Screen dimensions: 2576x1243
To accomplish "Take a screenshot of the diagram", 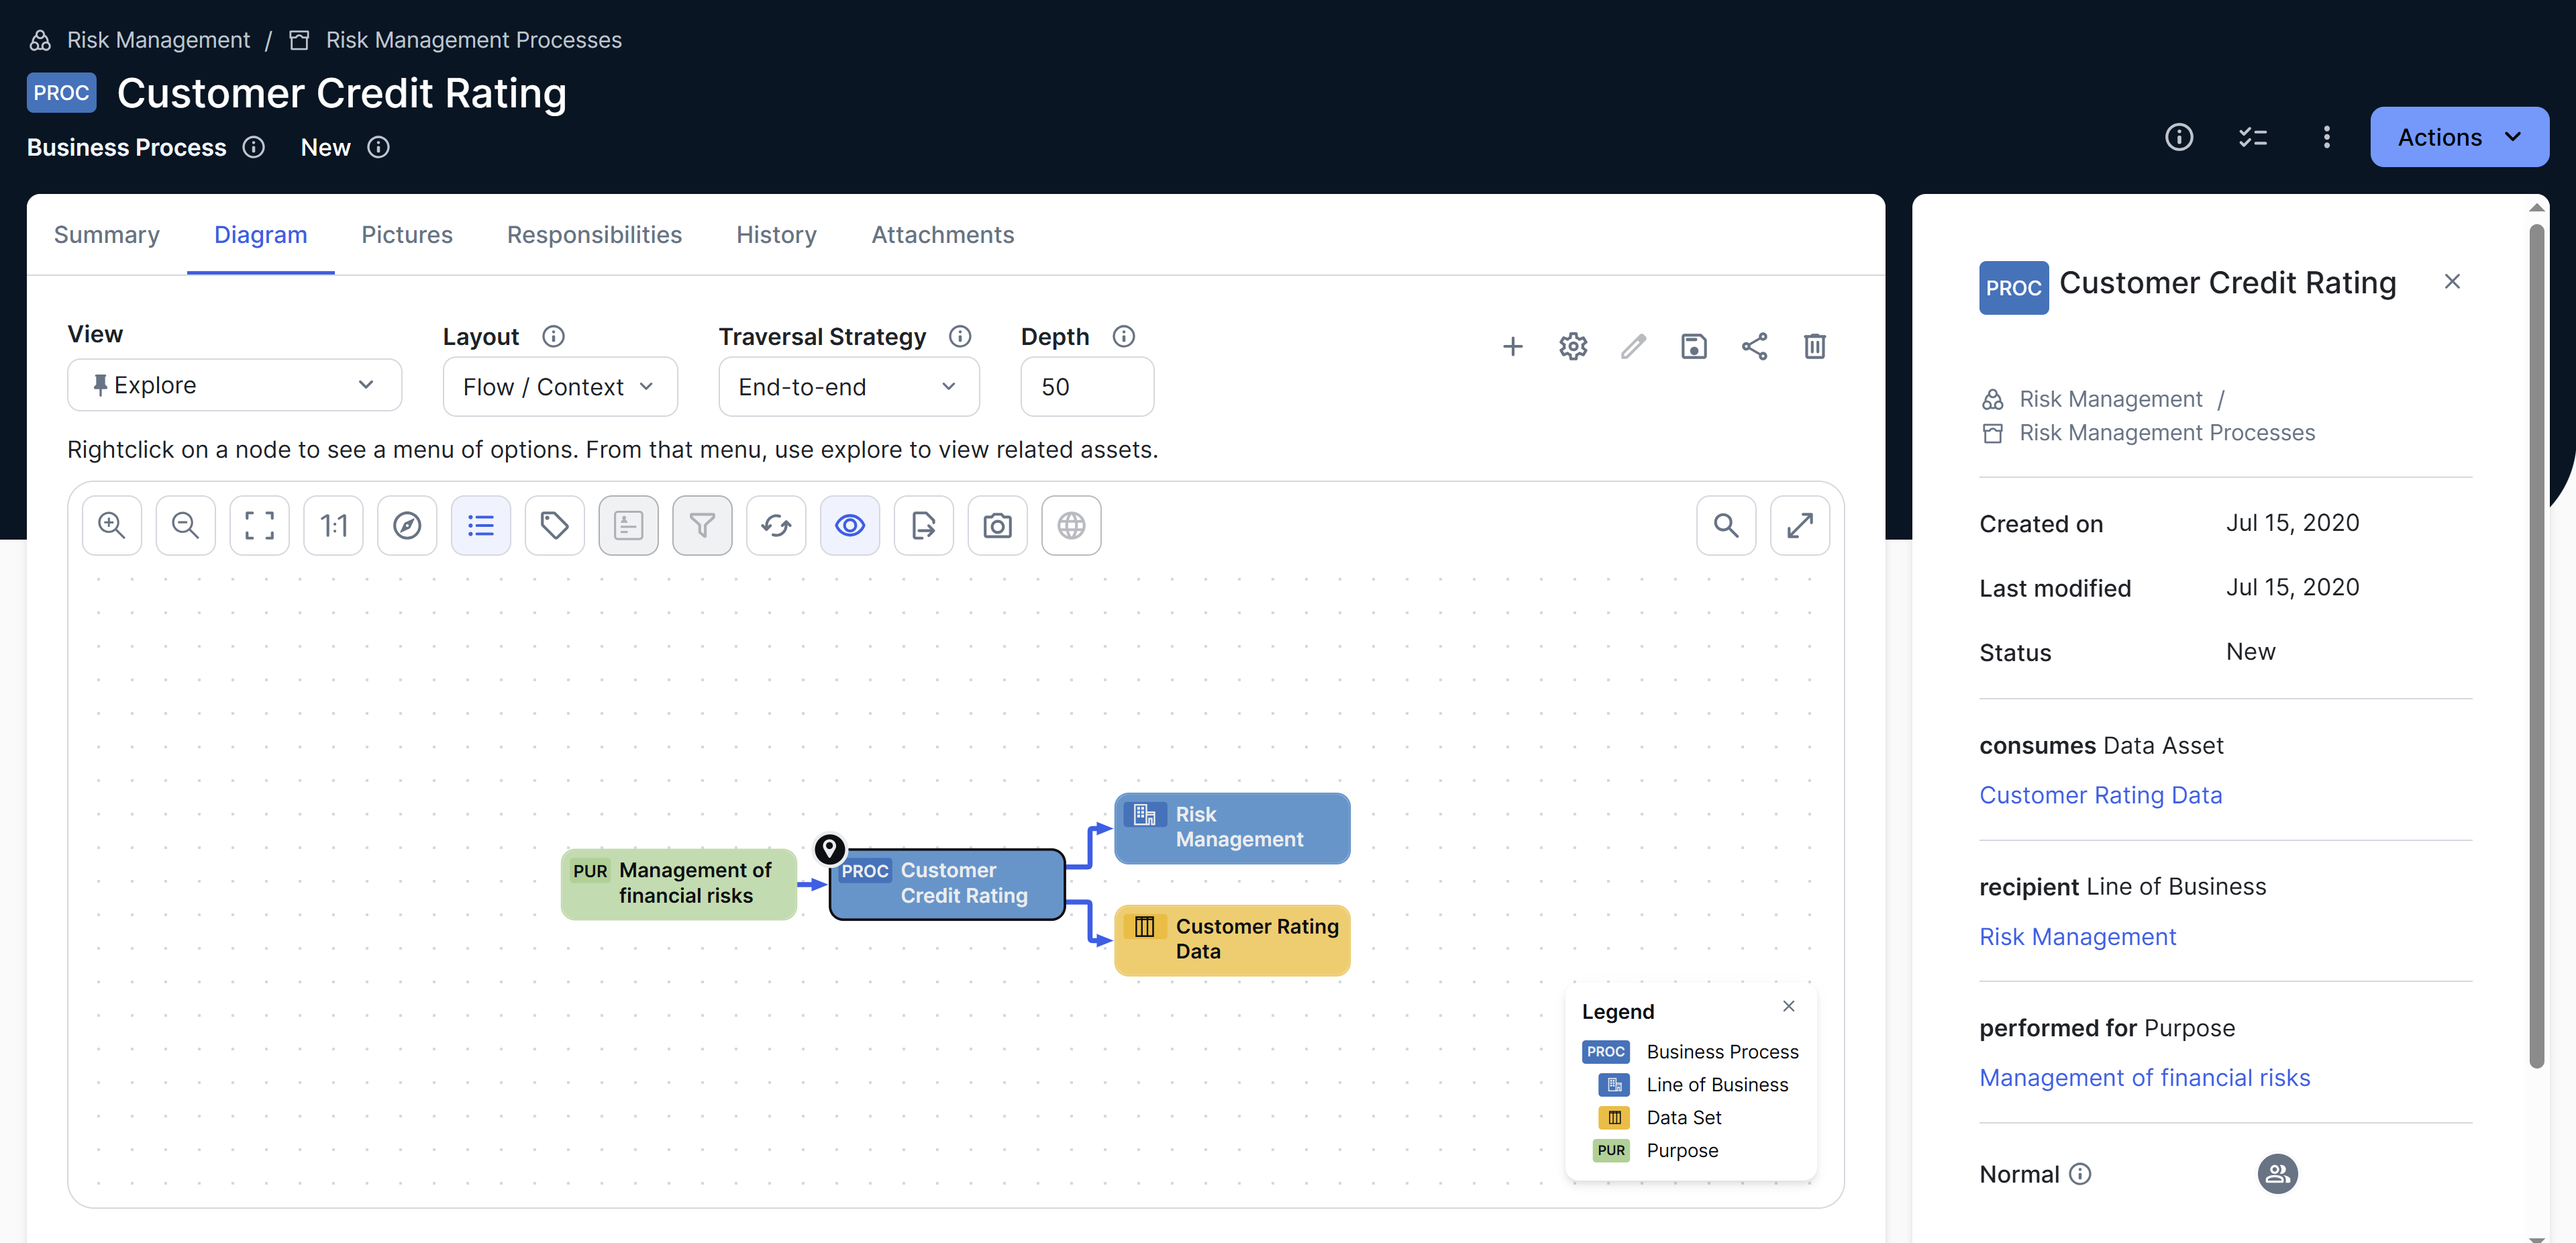I will pos(997,525).
